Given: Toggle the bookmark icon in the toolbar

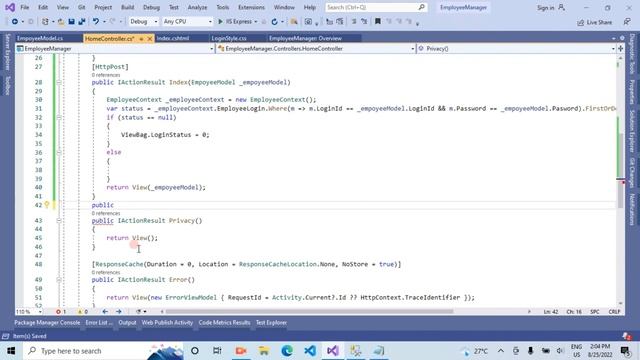Looking at the screenshot, I should (378, 21).
